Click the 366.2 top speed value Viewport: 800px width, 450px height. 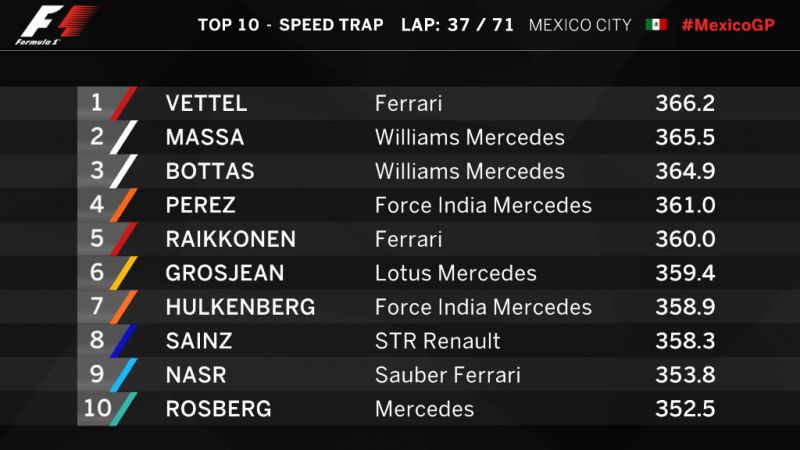(685, 104)
